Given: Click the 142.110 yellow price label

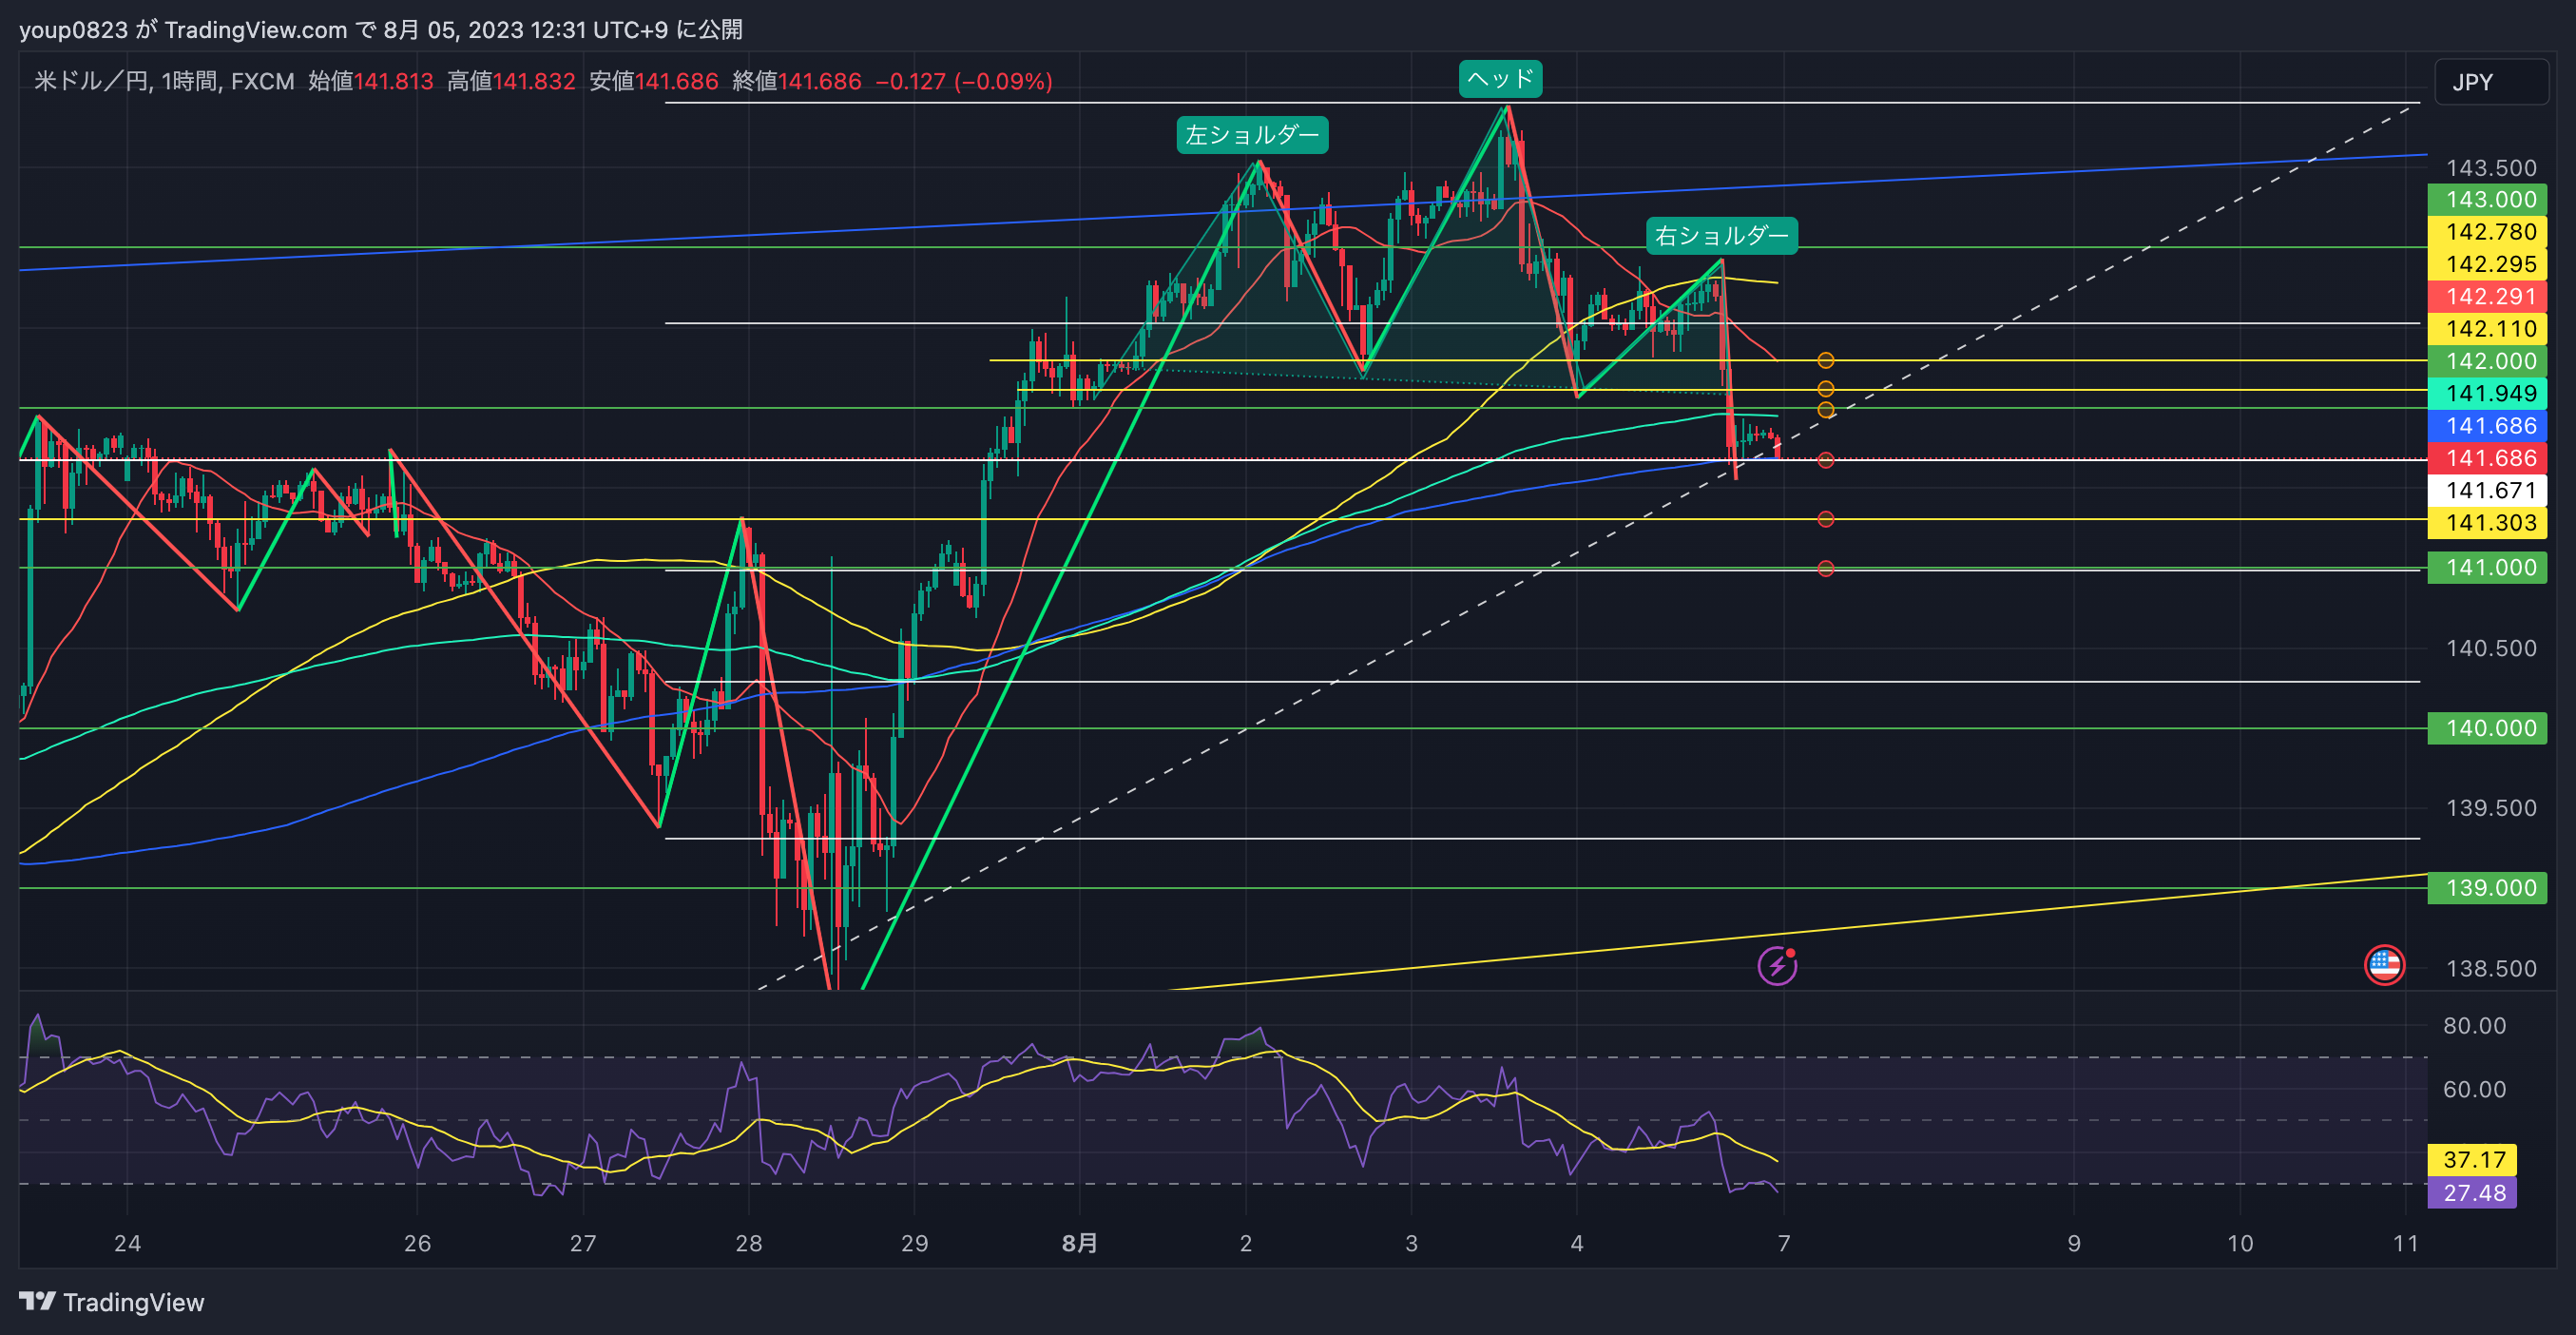Looking at the screenshot, I should 2487,328.
